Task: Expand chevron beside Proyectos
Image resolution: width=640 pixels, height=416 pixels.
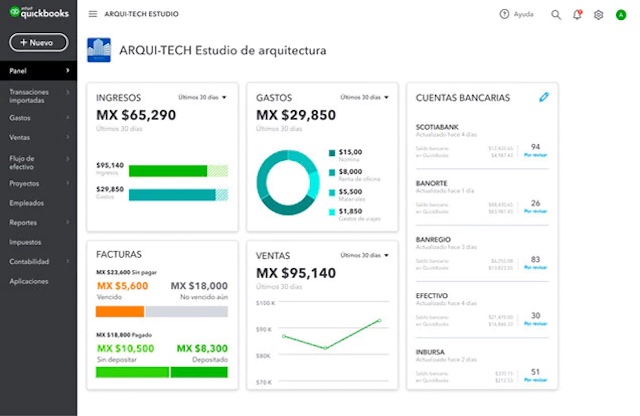Action: (68, 183)
